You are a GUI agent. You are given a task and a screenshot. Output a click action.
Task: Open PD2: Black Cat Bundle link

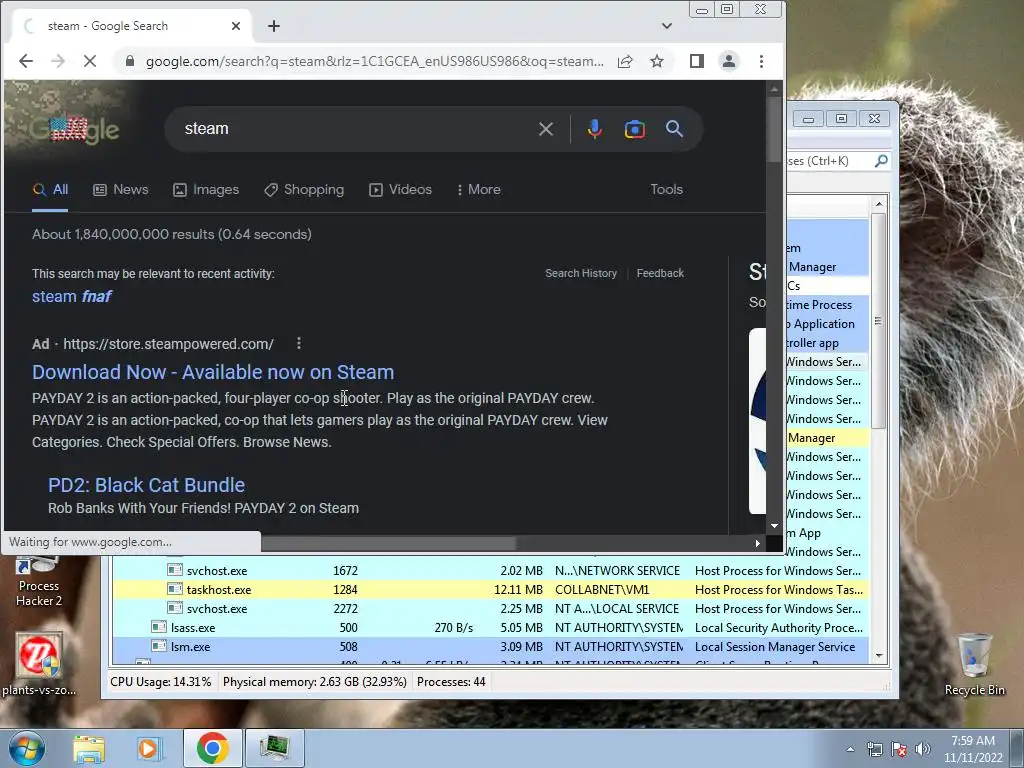[146, 485]
